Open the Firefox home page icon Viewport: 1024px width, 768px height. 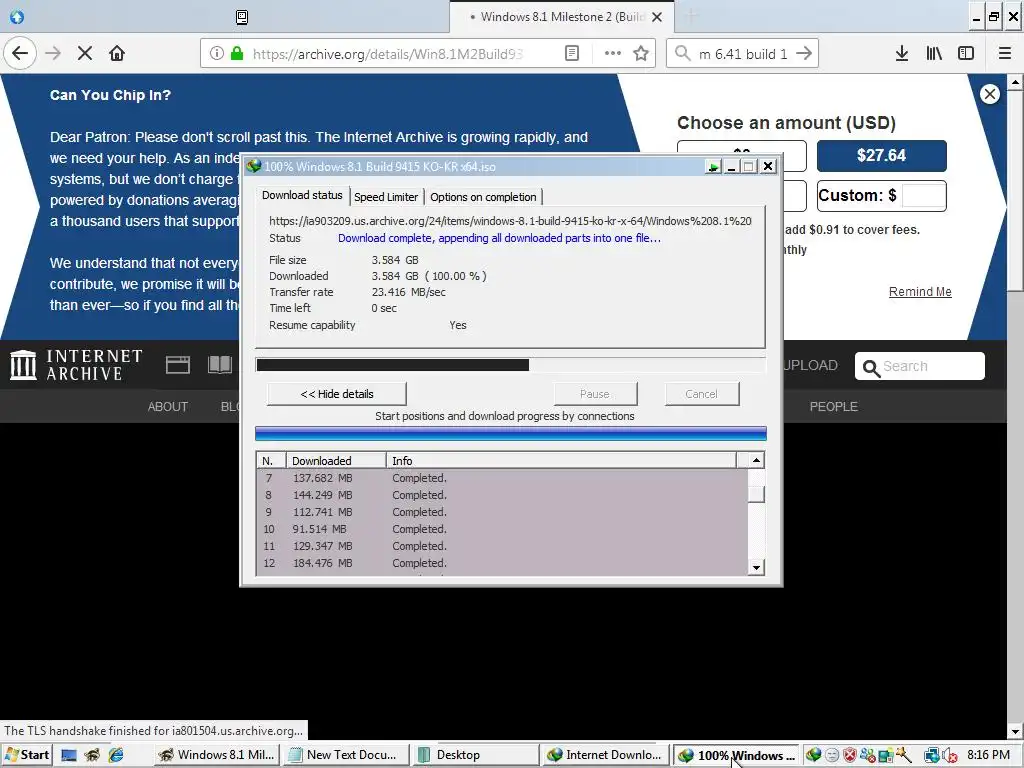click(x=117, y=54)
